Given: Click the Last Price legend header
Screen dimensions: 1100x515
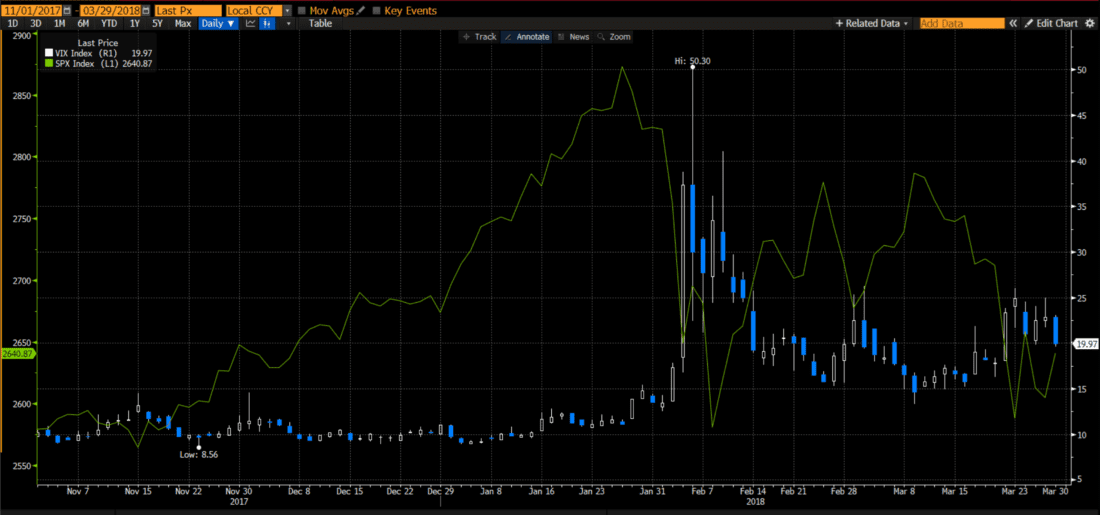Looking at the screenshot, I should click(98, 43).
